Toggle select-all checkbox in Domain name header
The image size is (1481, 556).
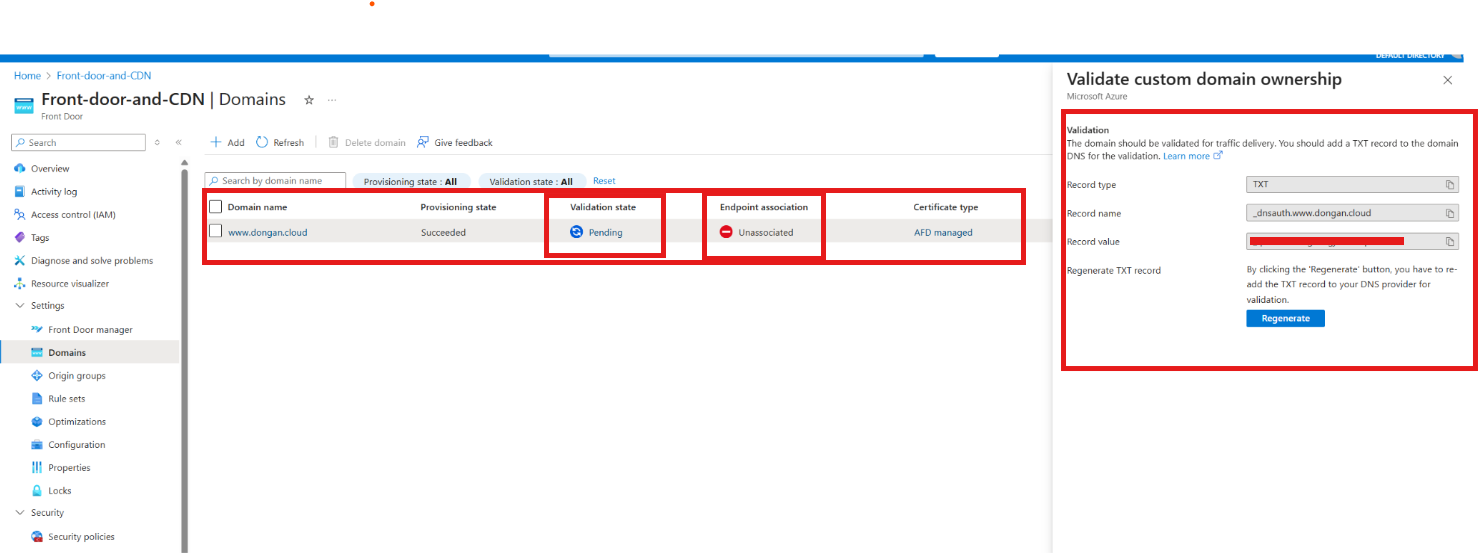point(215,207)
